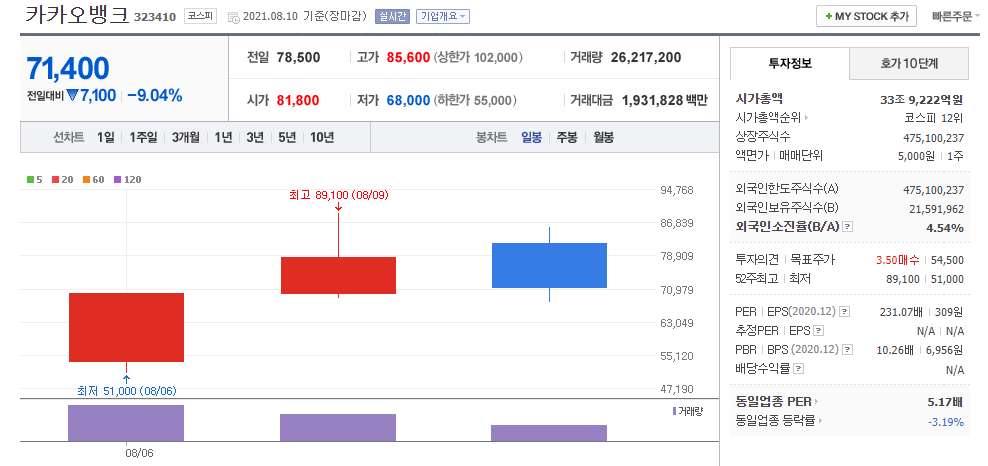Click the 전일 value 78,500
Viewport: 988px width, 466px height.
(299, 57)
